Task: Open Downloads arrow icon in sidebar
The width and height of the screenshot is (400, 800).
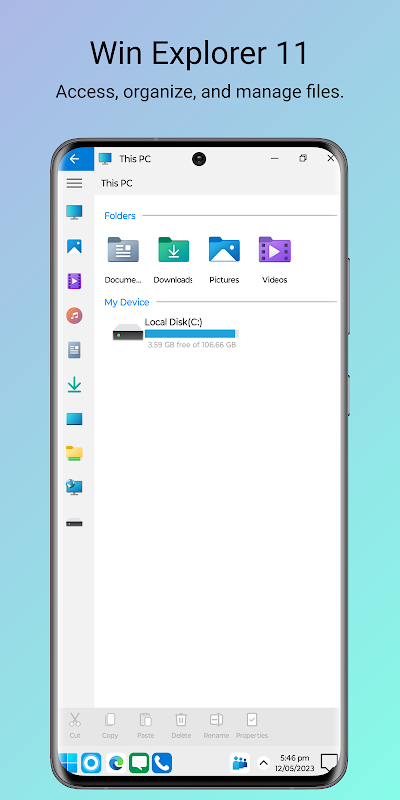Action: 74,385
